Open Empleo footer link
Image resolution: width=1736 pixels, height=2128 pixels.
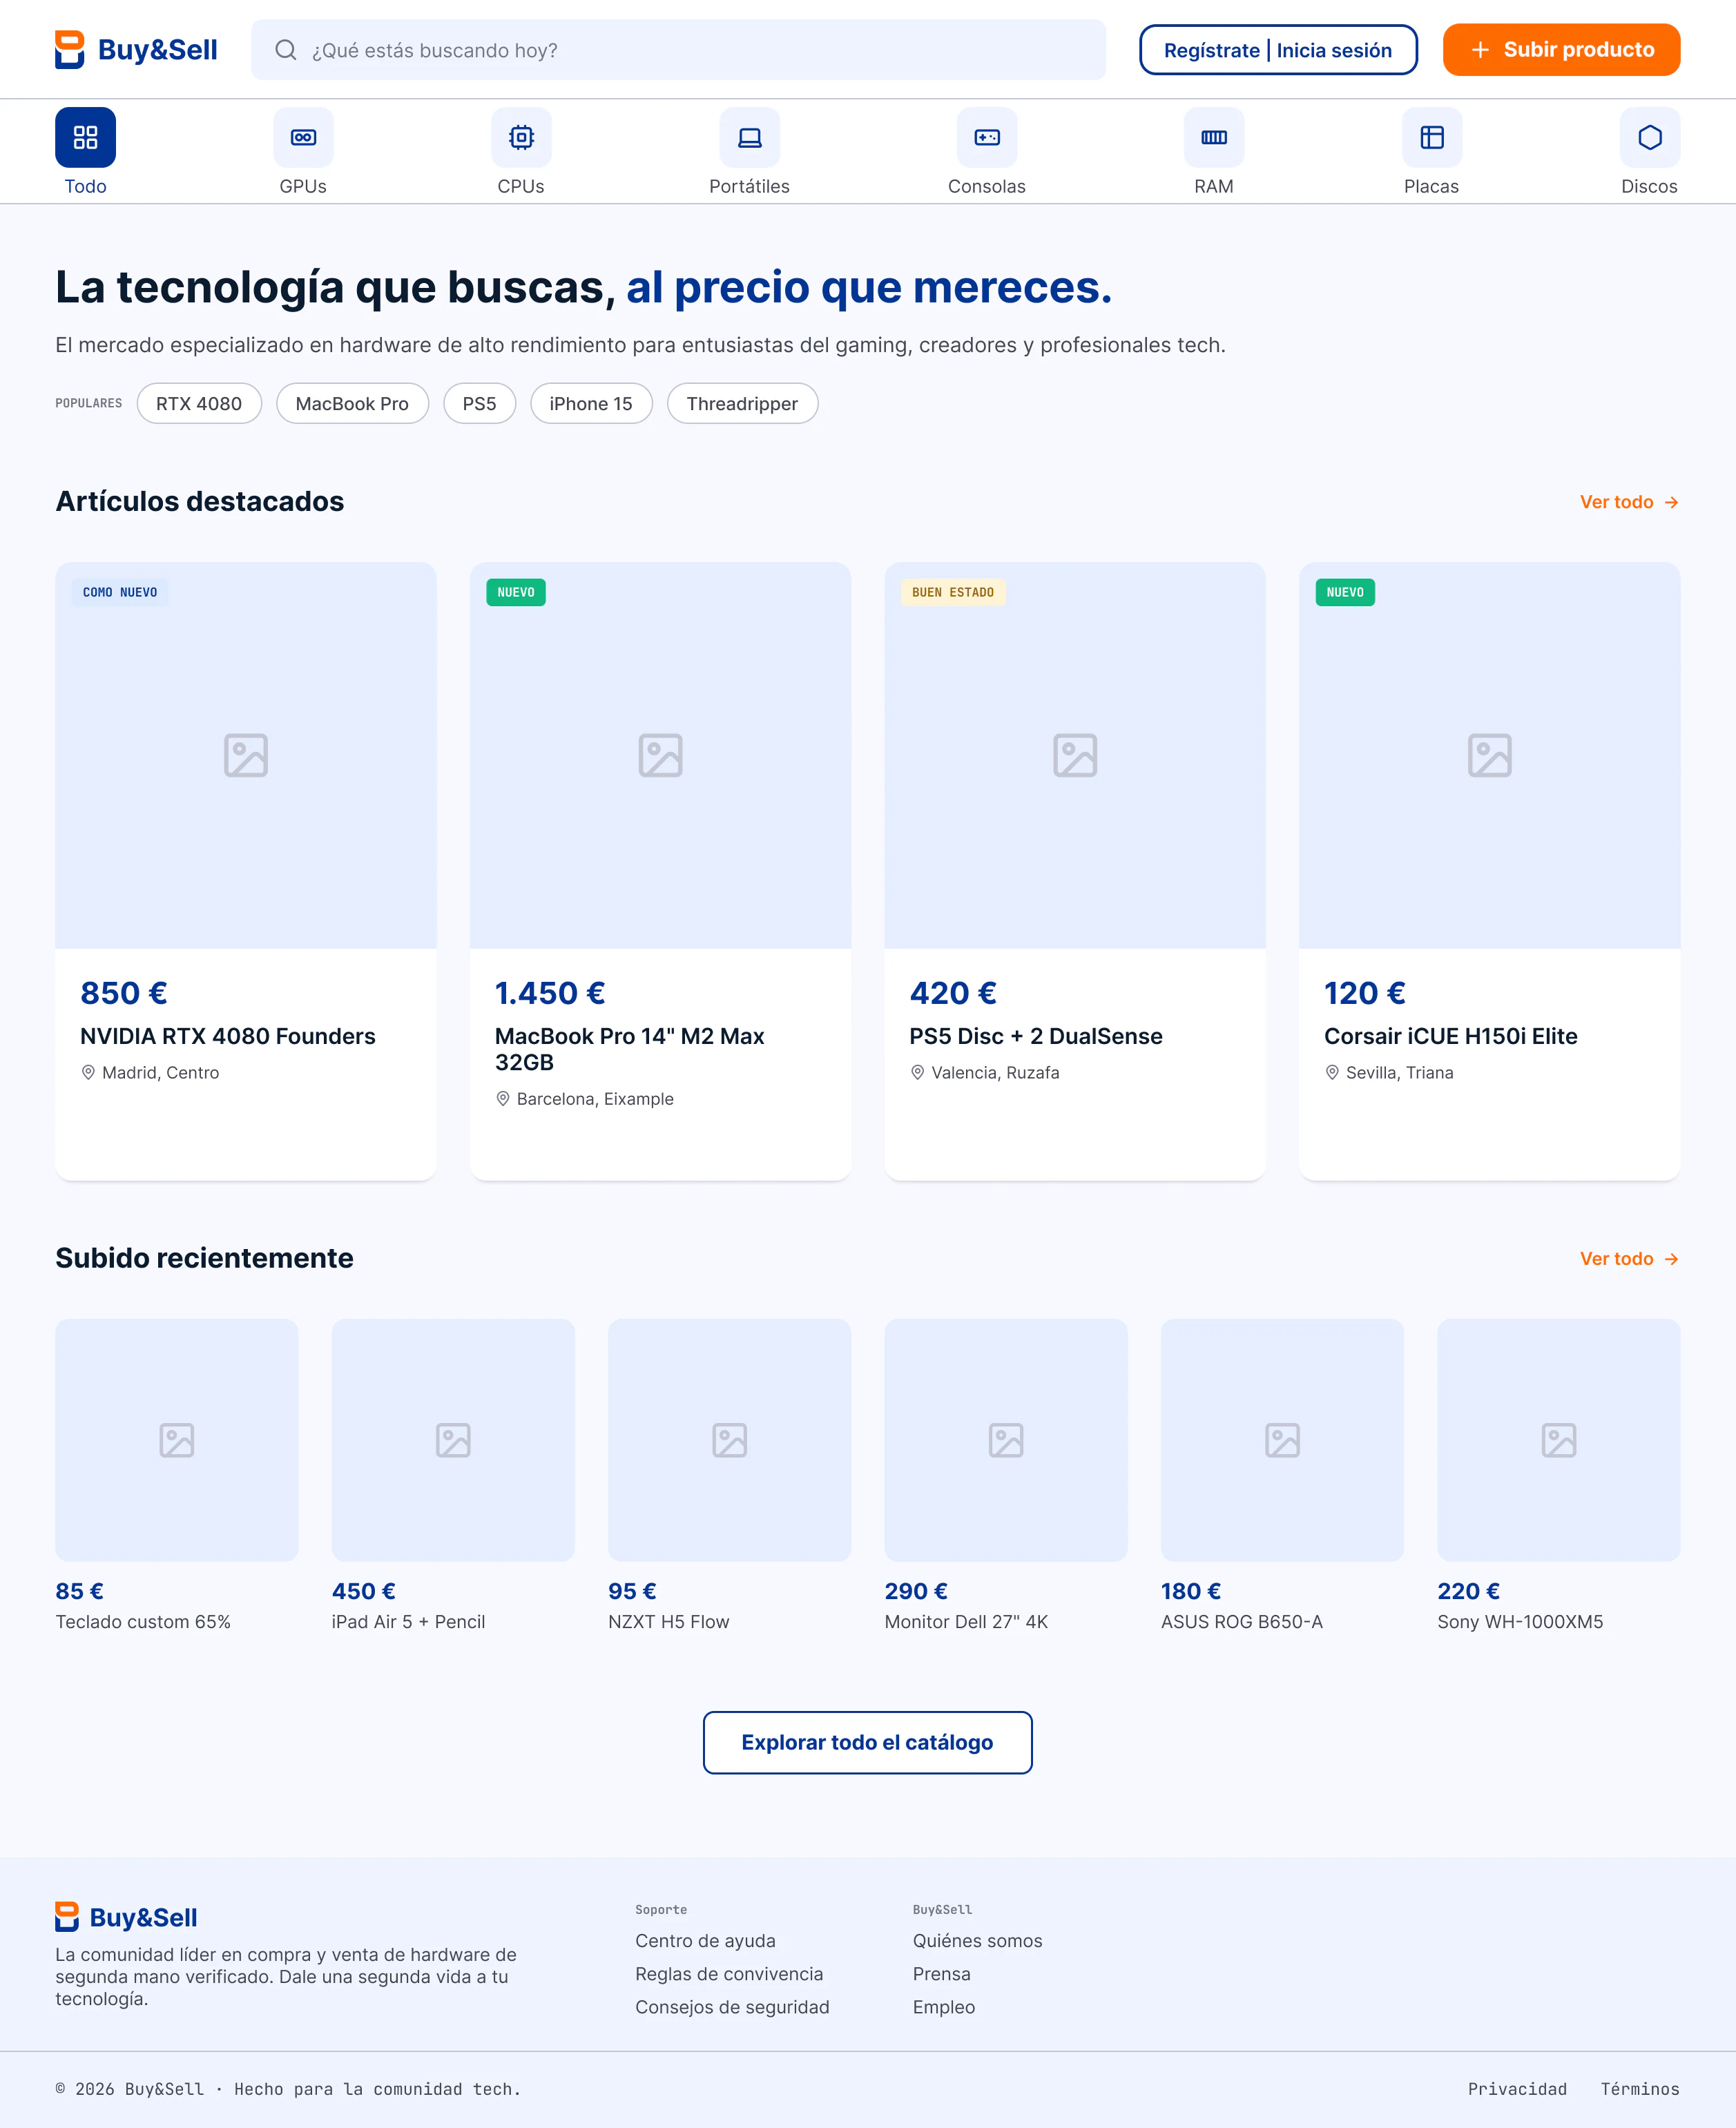943,2007
